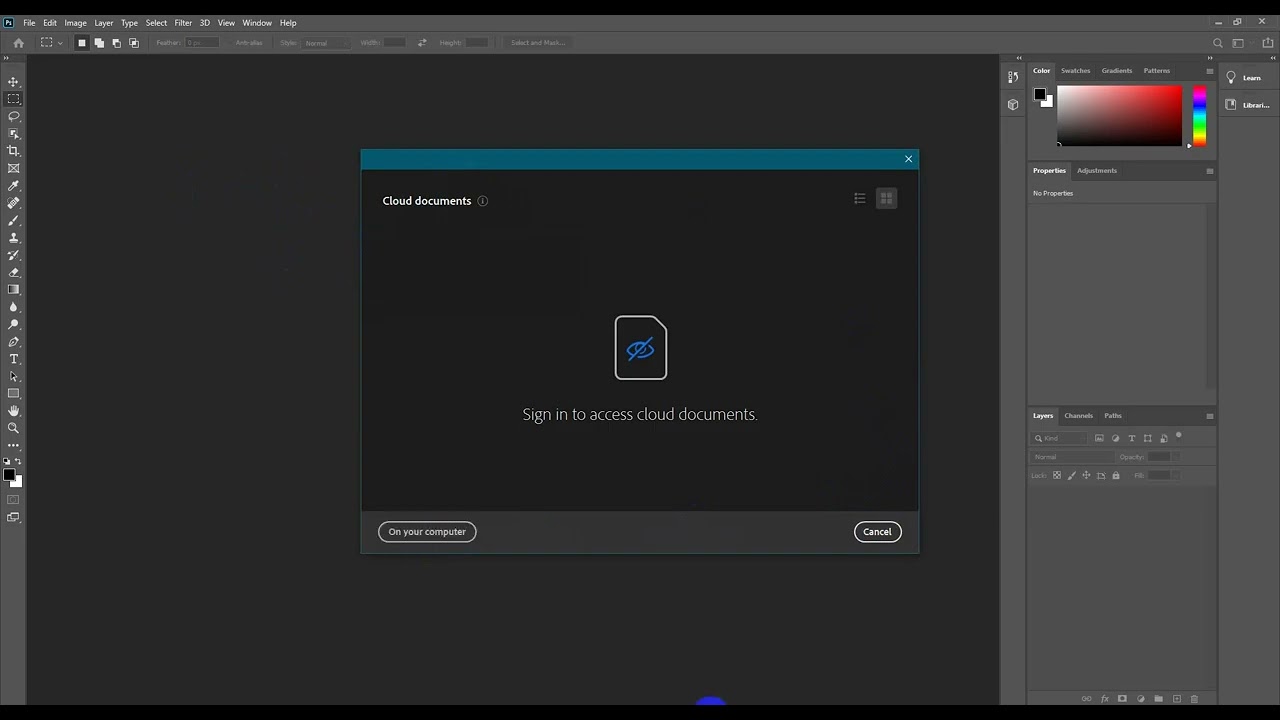The height and width of the screenshot is (720, 1280).
Task: Select the Pen tool
Action: point(13,342)
